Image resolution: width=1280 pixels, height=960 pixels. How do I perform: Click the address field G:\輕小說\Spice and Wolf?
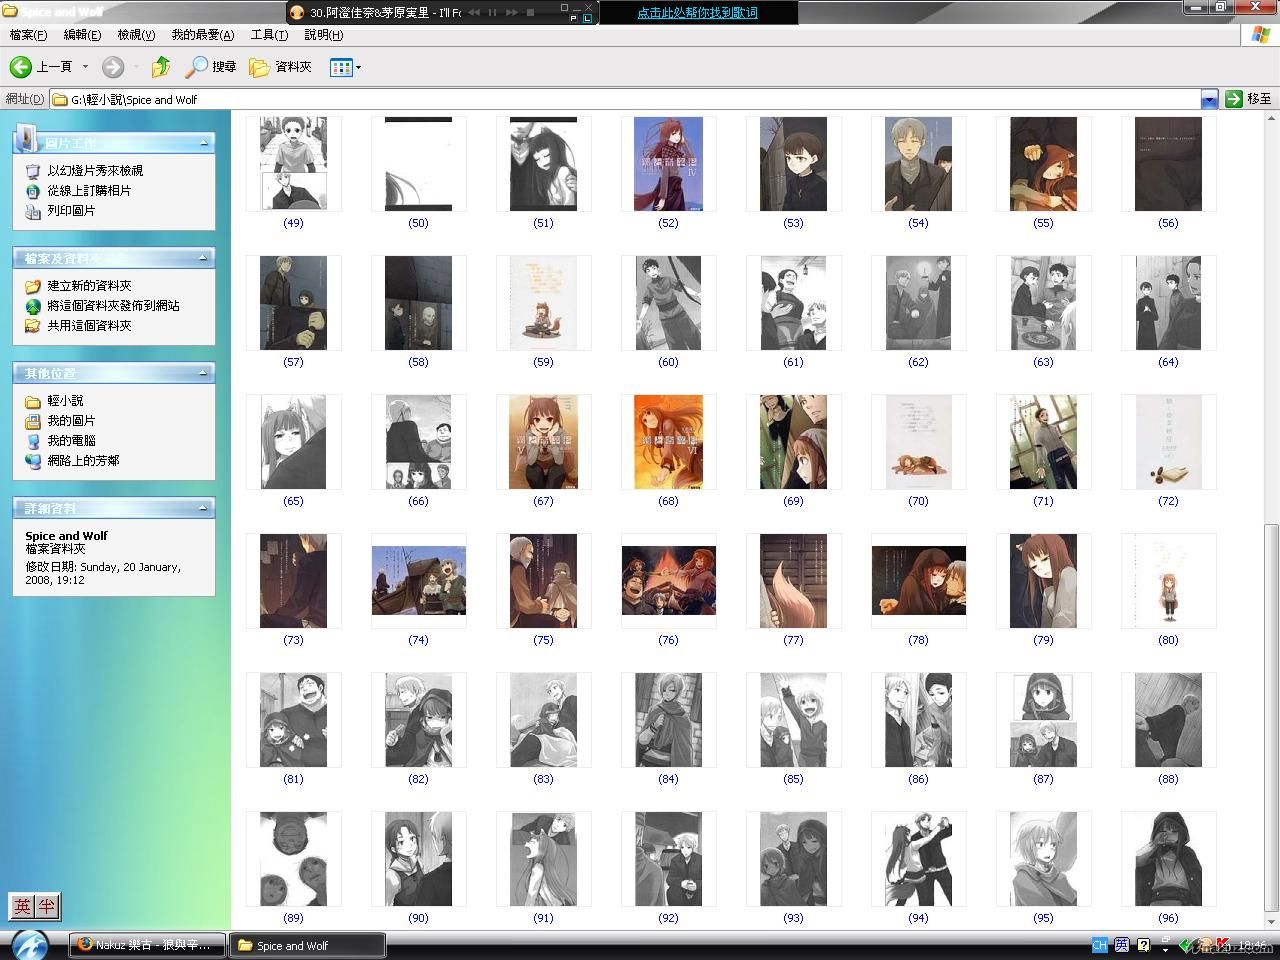pyautogui.click(x=625, y=99)
